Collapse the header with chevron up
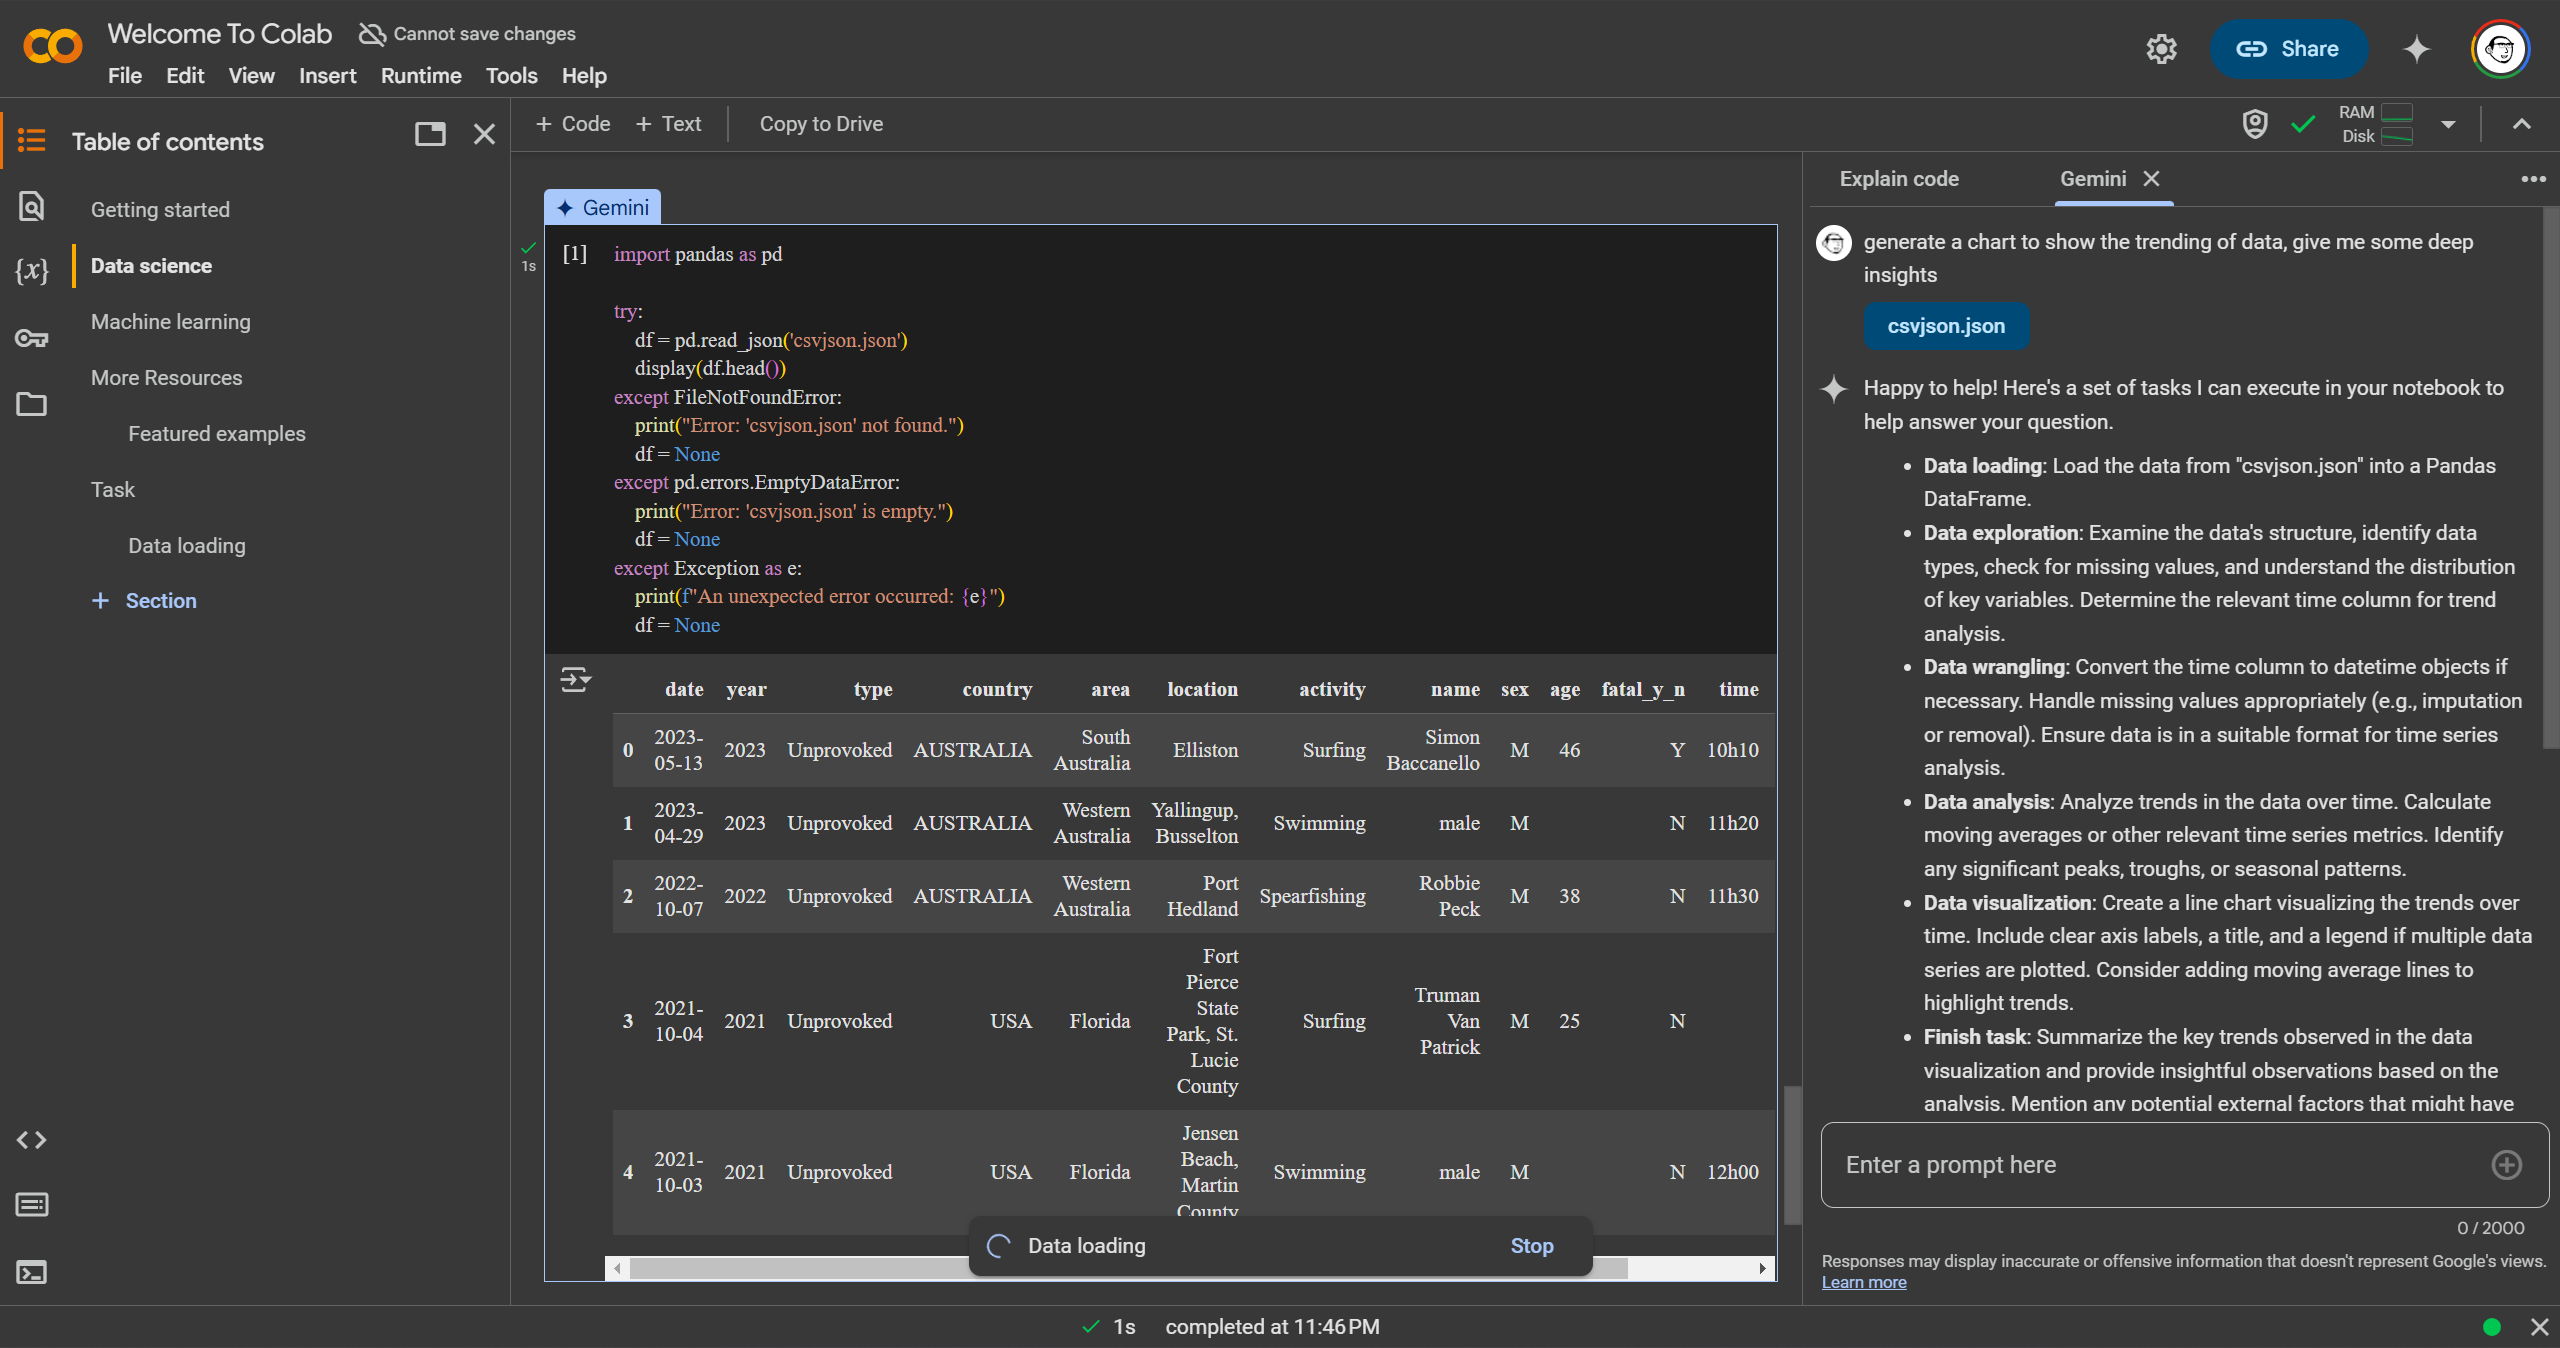This screenshot has width=2560, height=1348. point(2522,124)
